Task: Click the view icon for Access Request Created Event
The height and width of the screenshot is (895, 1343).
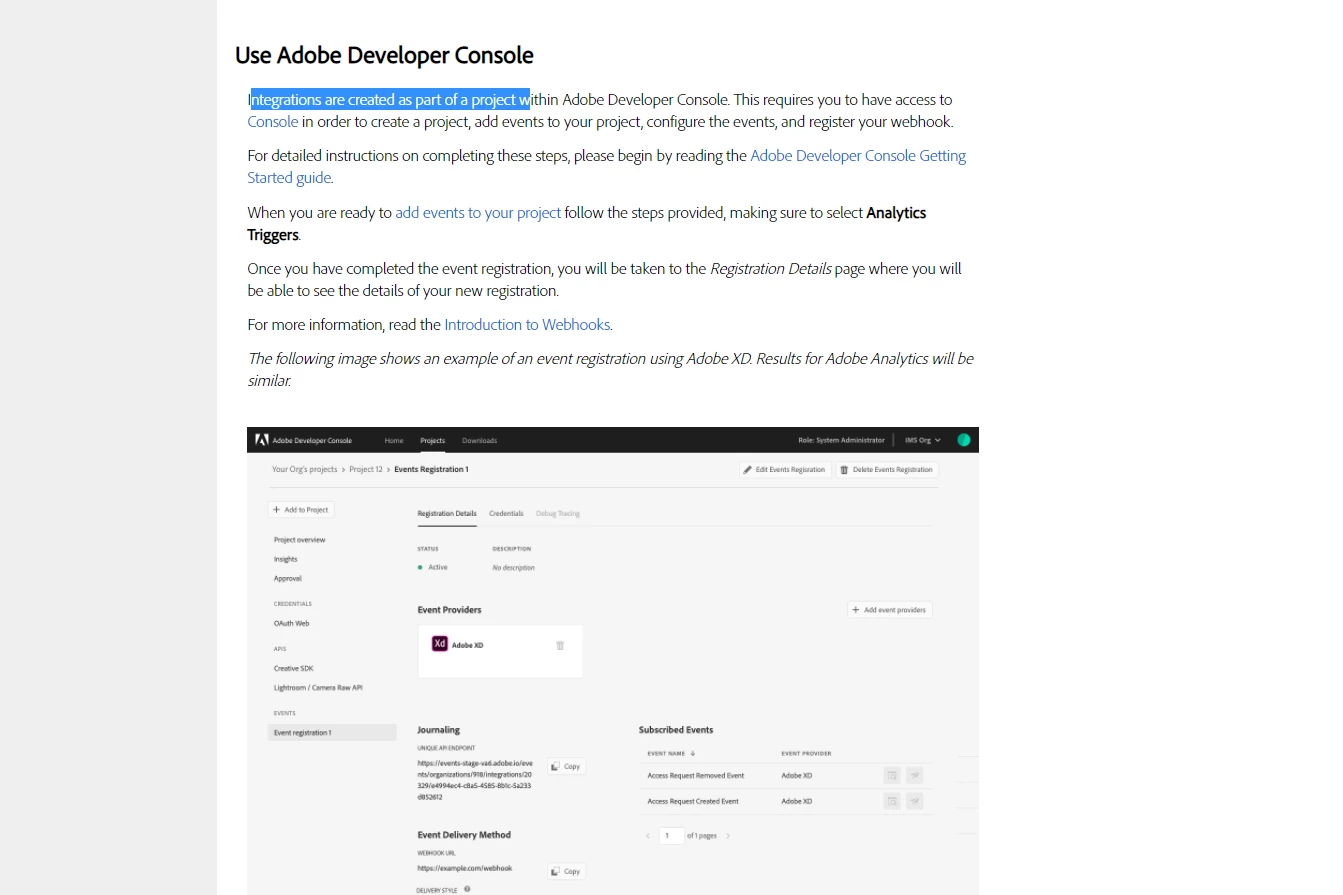Action: (x=892, y=801)
